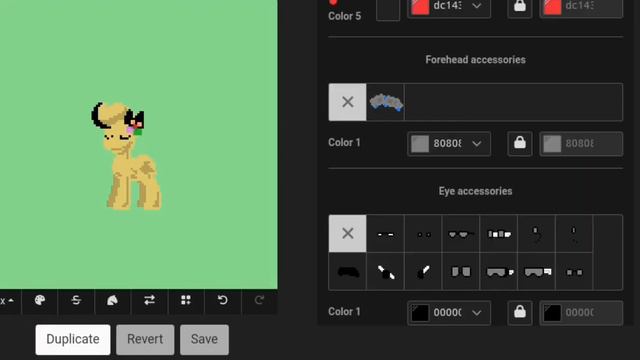
Task: Toggle the forehead accessories Color 1 lock
Action: pos(520,144)
